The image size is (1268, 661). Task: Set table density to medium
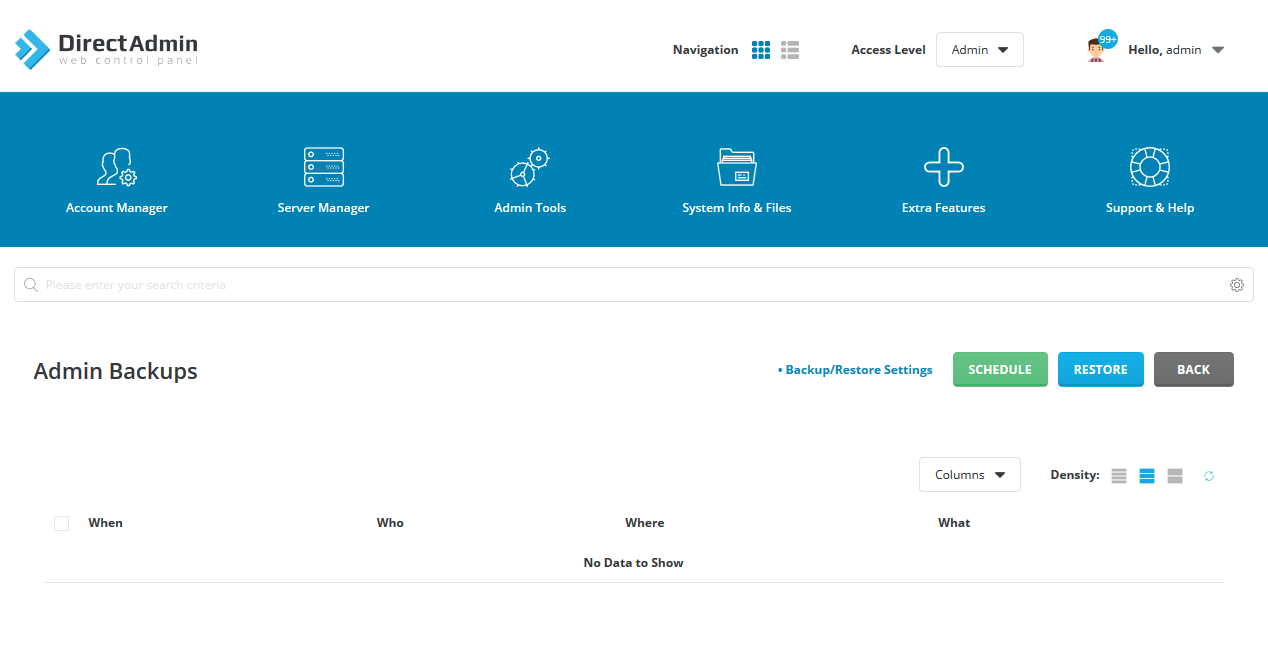(x=1147, y=476)
